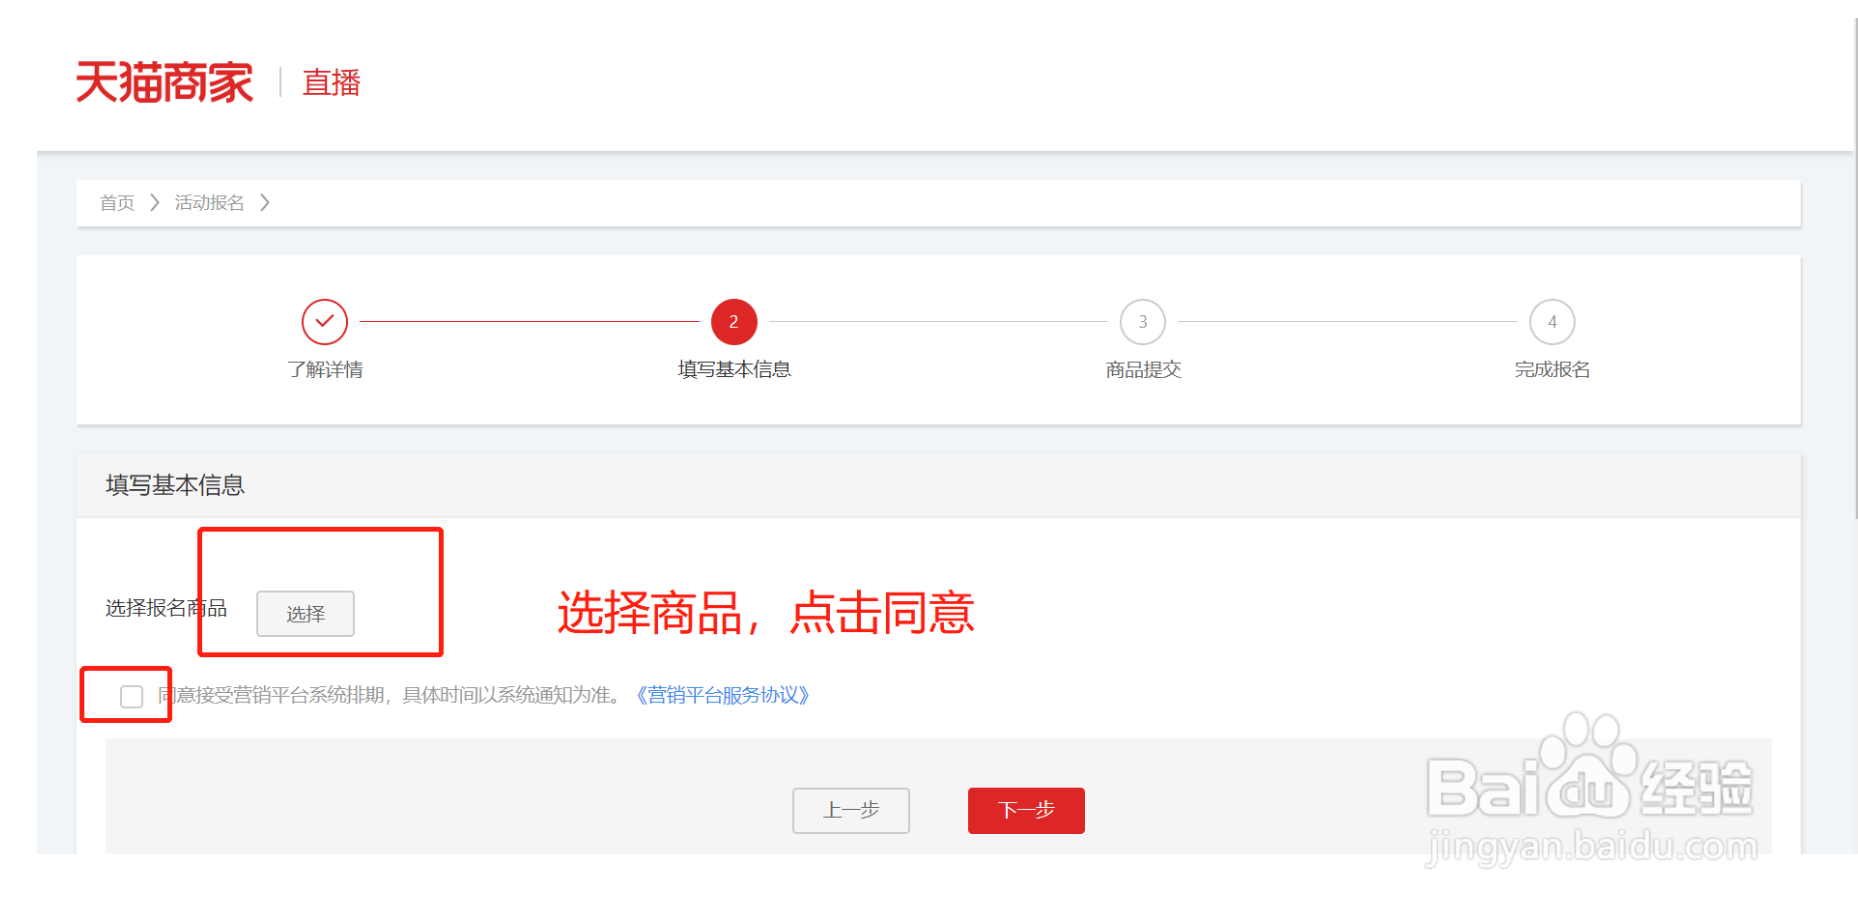Tick the agree to platform scheduling checkbox
1858x910 pixels.
[x=131, y=696]
